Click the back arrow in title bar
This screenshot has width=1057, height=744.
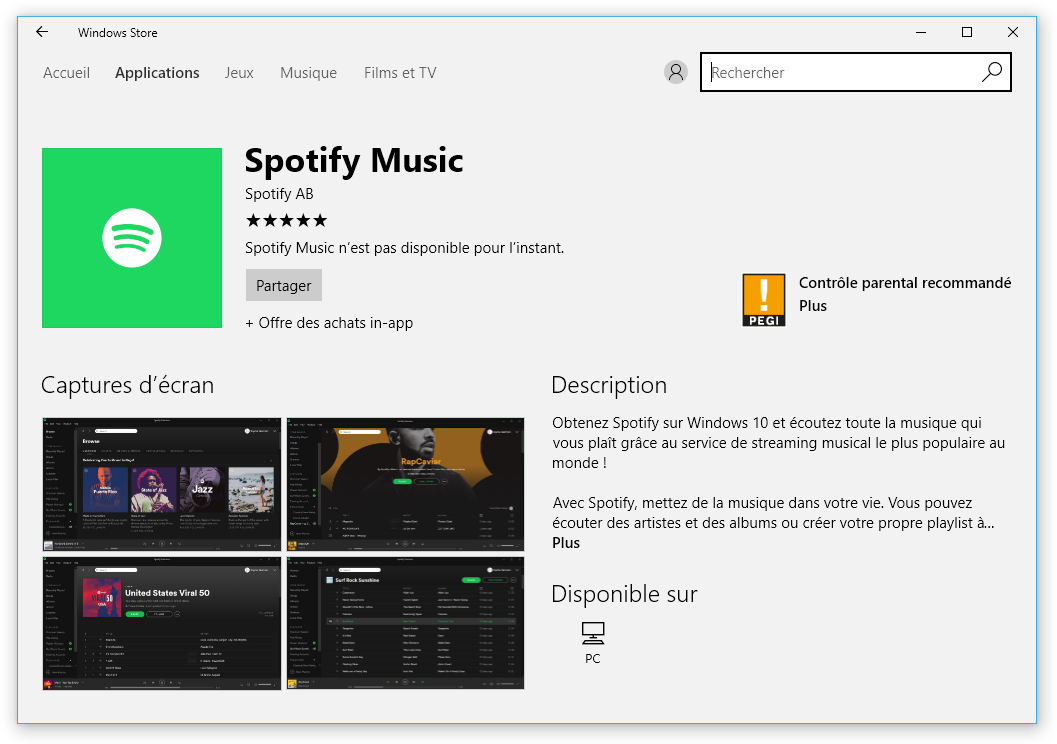tap(42, 32)
